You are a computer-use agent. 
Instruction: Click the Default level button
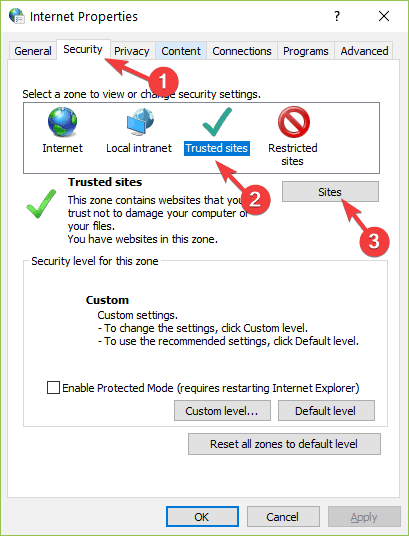pyautogui.click(x=326, y=411)
